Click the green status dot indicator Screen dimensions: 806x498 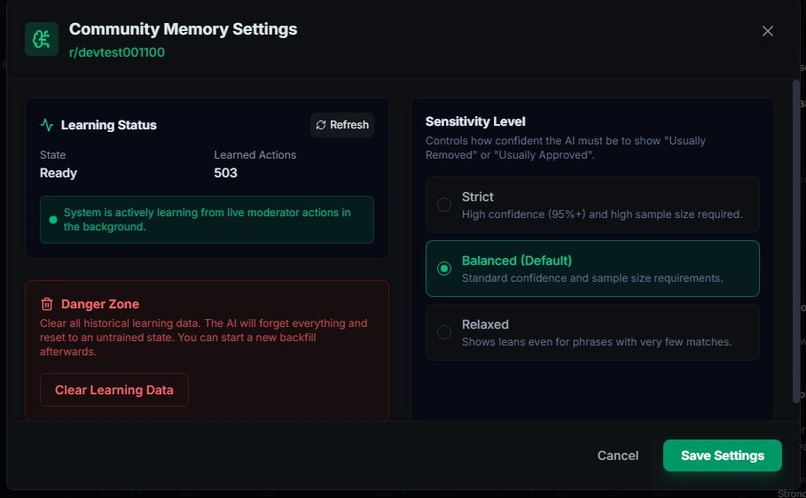click(x=53, y=220)
